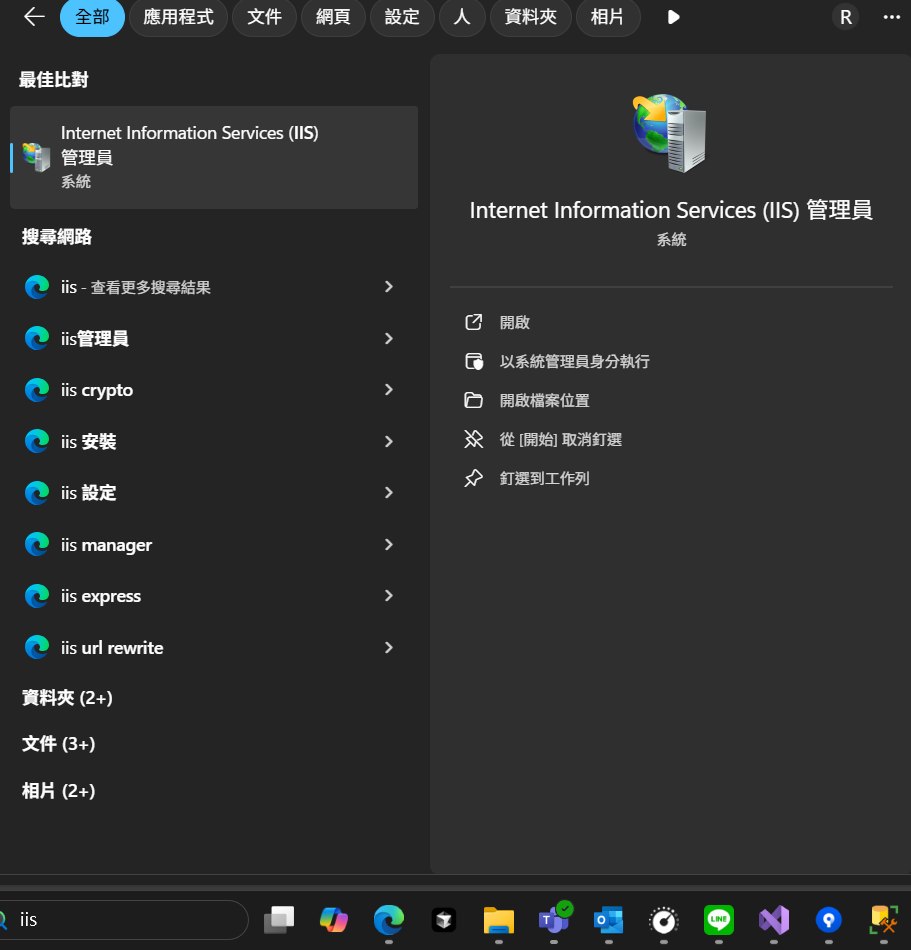Expand the chevron for 'iis crypto' suggestion
Viewport: 911px width, 950px height.
pos(389,390)
